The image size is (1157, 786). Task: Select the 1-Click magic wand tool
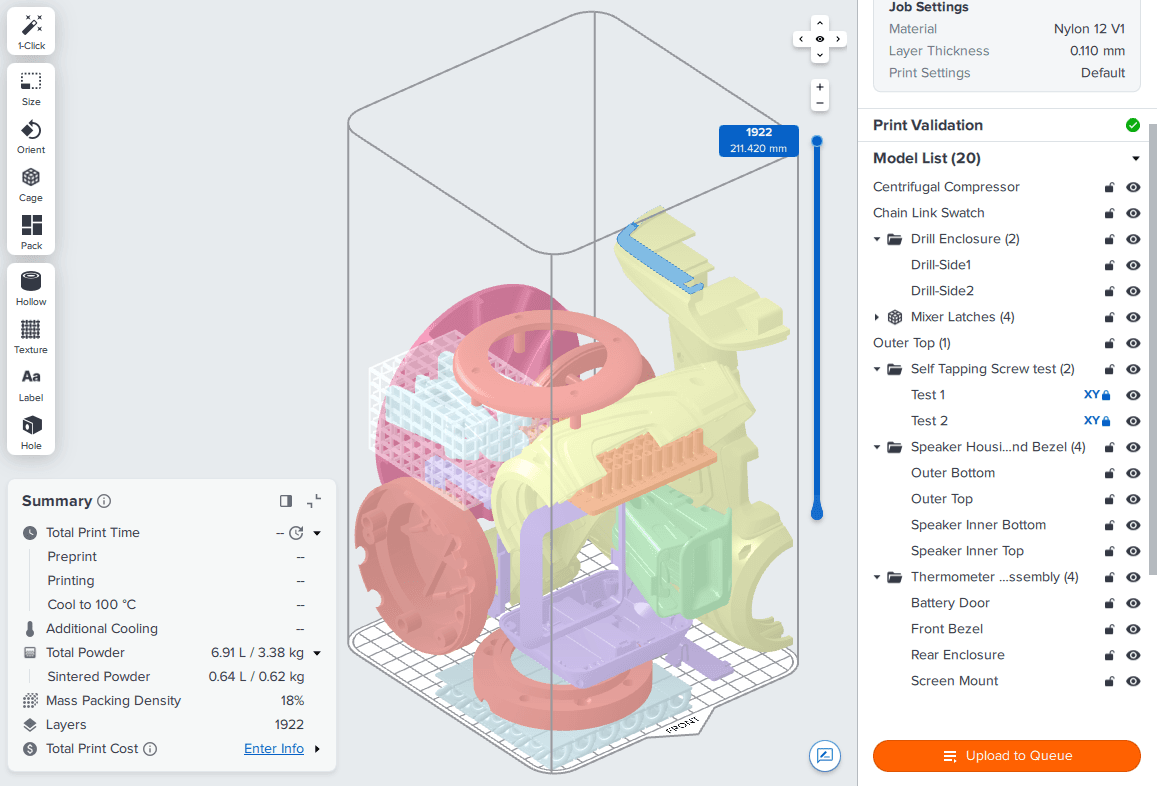(31, 30)
